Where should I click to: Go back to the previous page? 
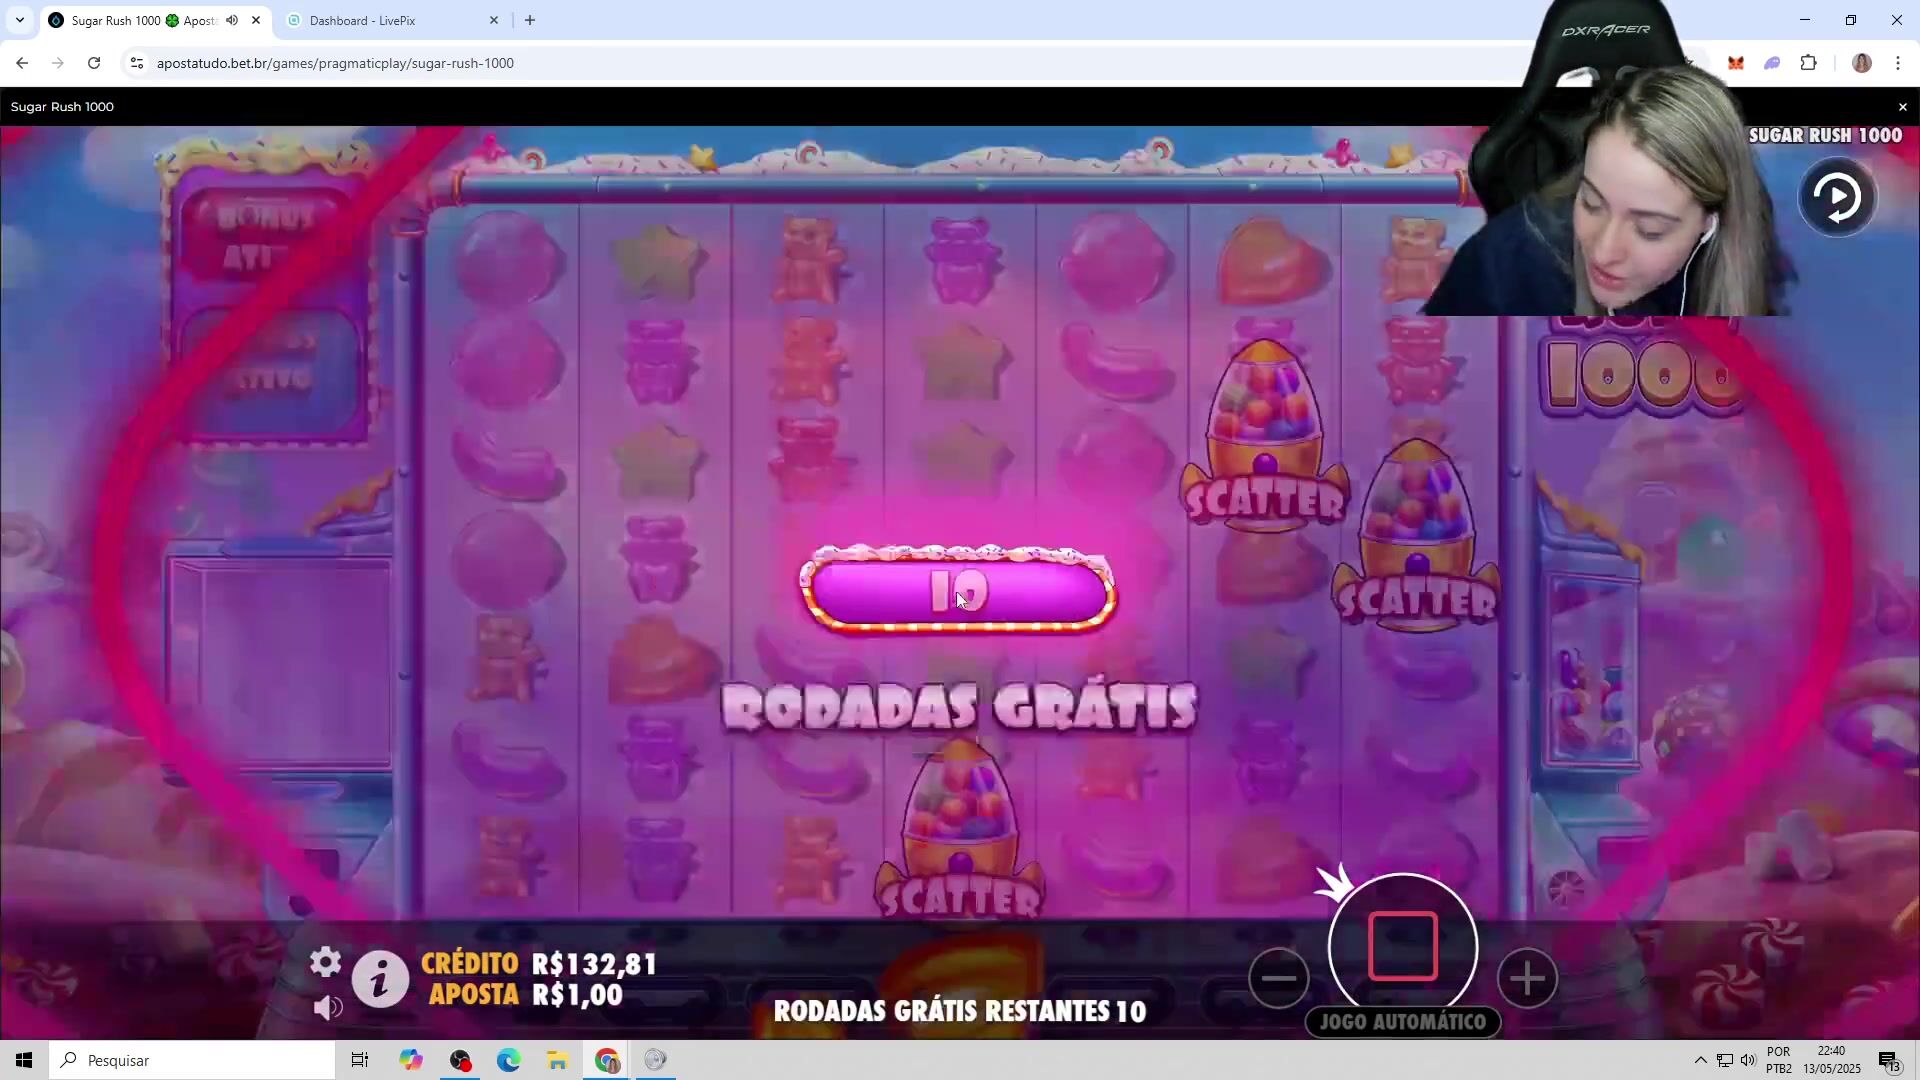click(22, 63)
